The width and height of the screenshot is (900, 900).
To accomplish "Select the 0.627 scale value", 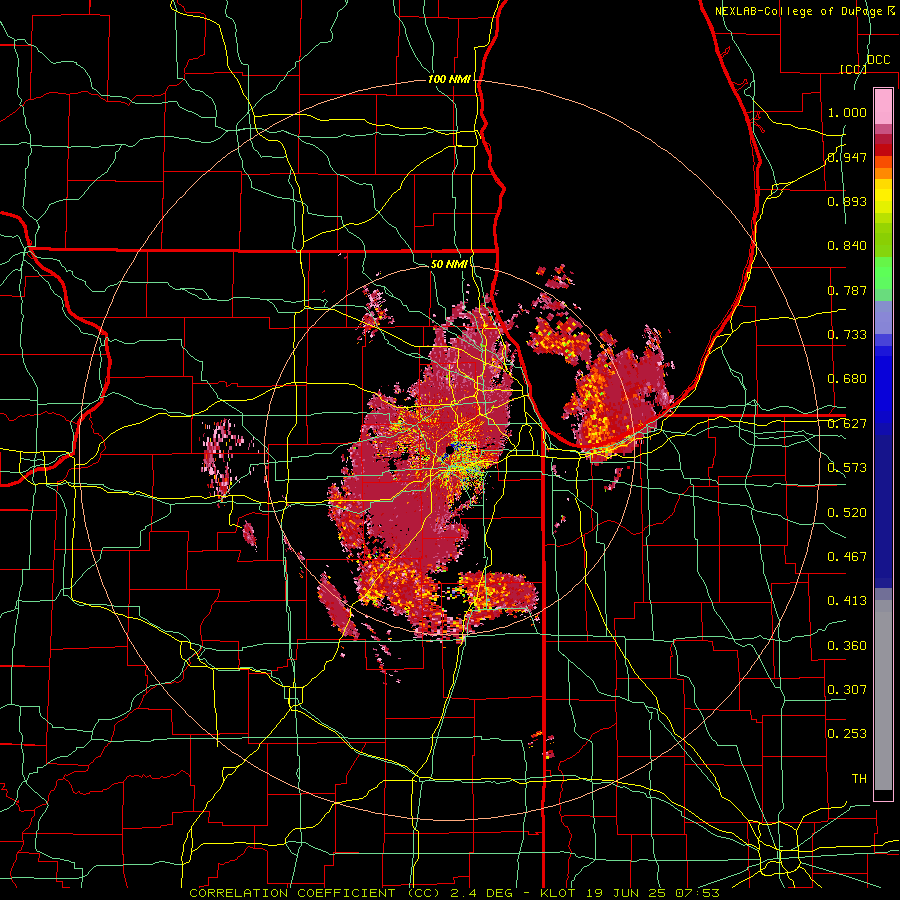I will click(847, 424).
